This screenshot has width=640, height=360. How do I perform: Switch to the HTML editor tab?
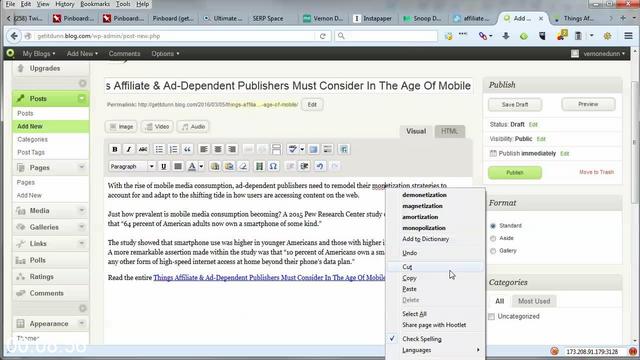tap(449, 131)
